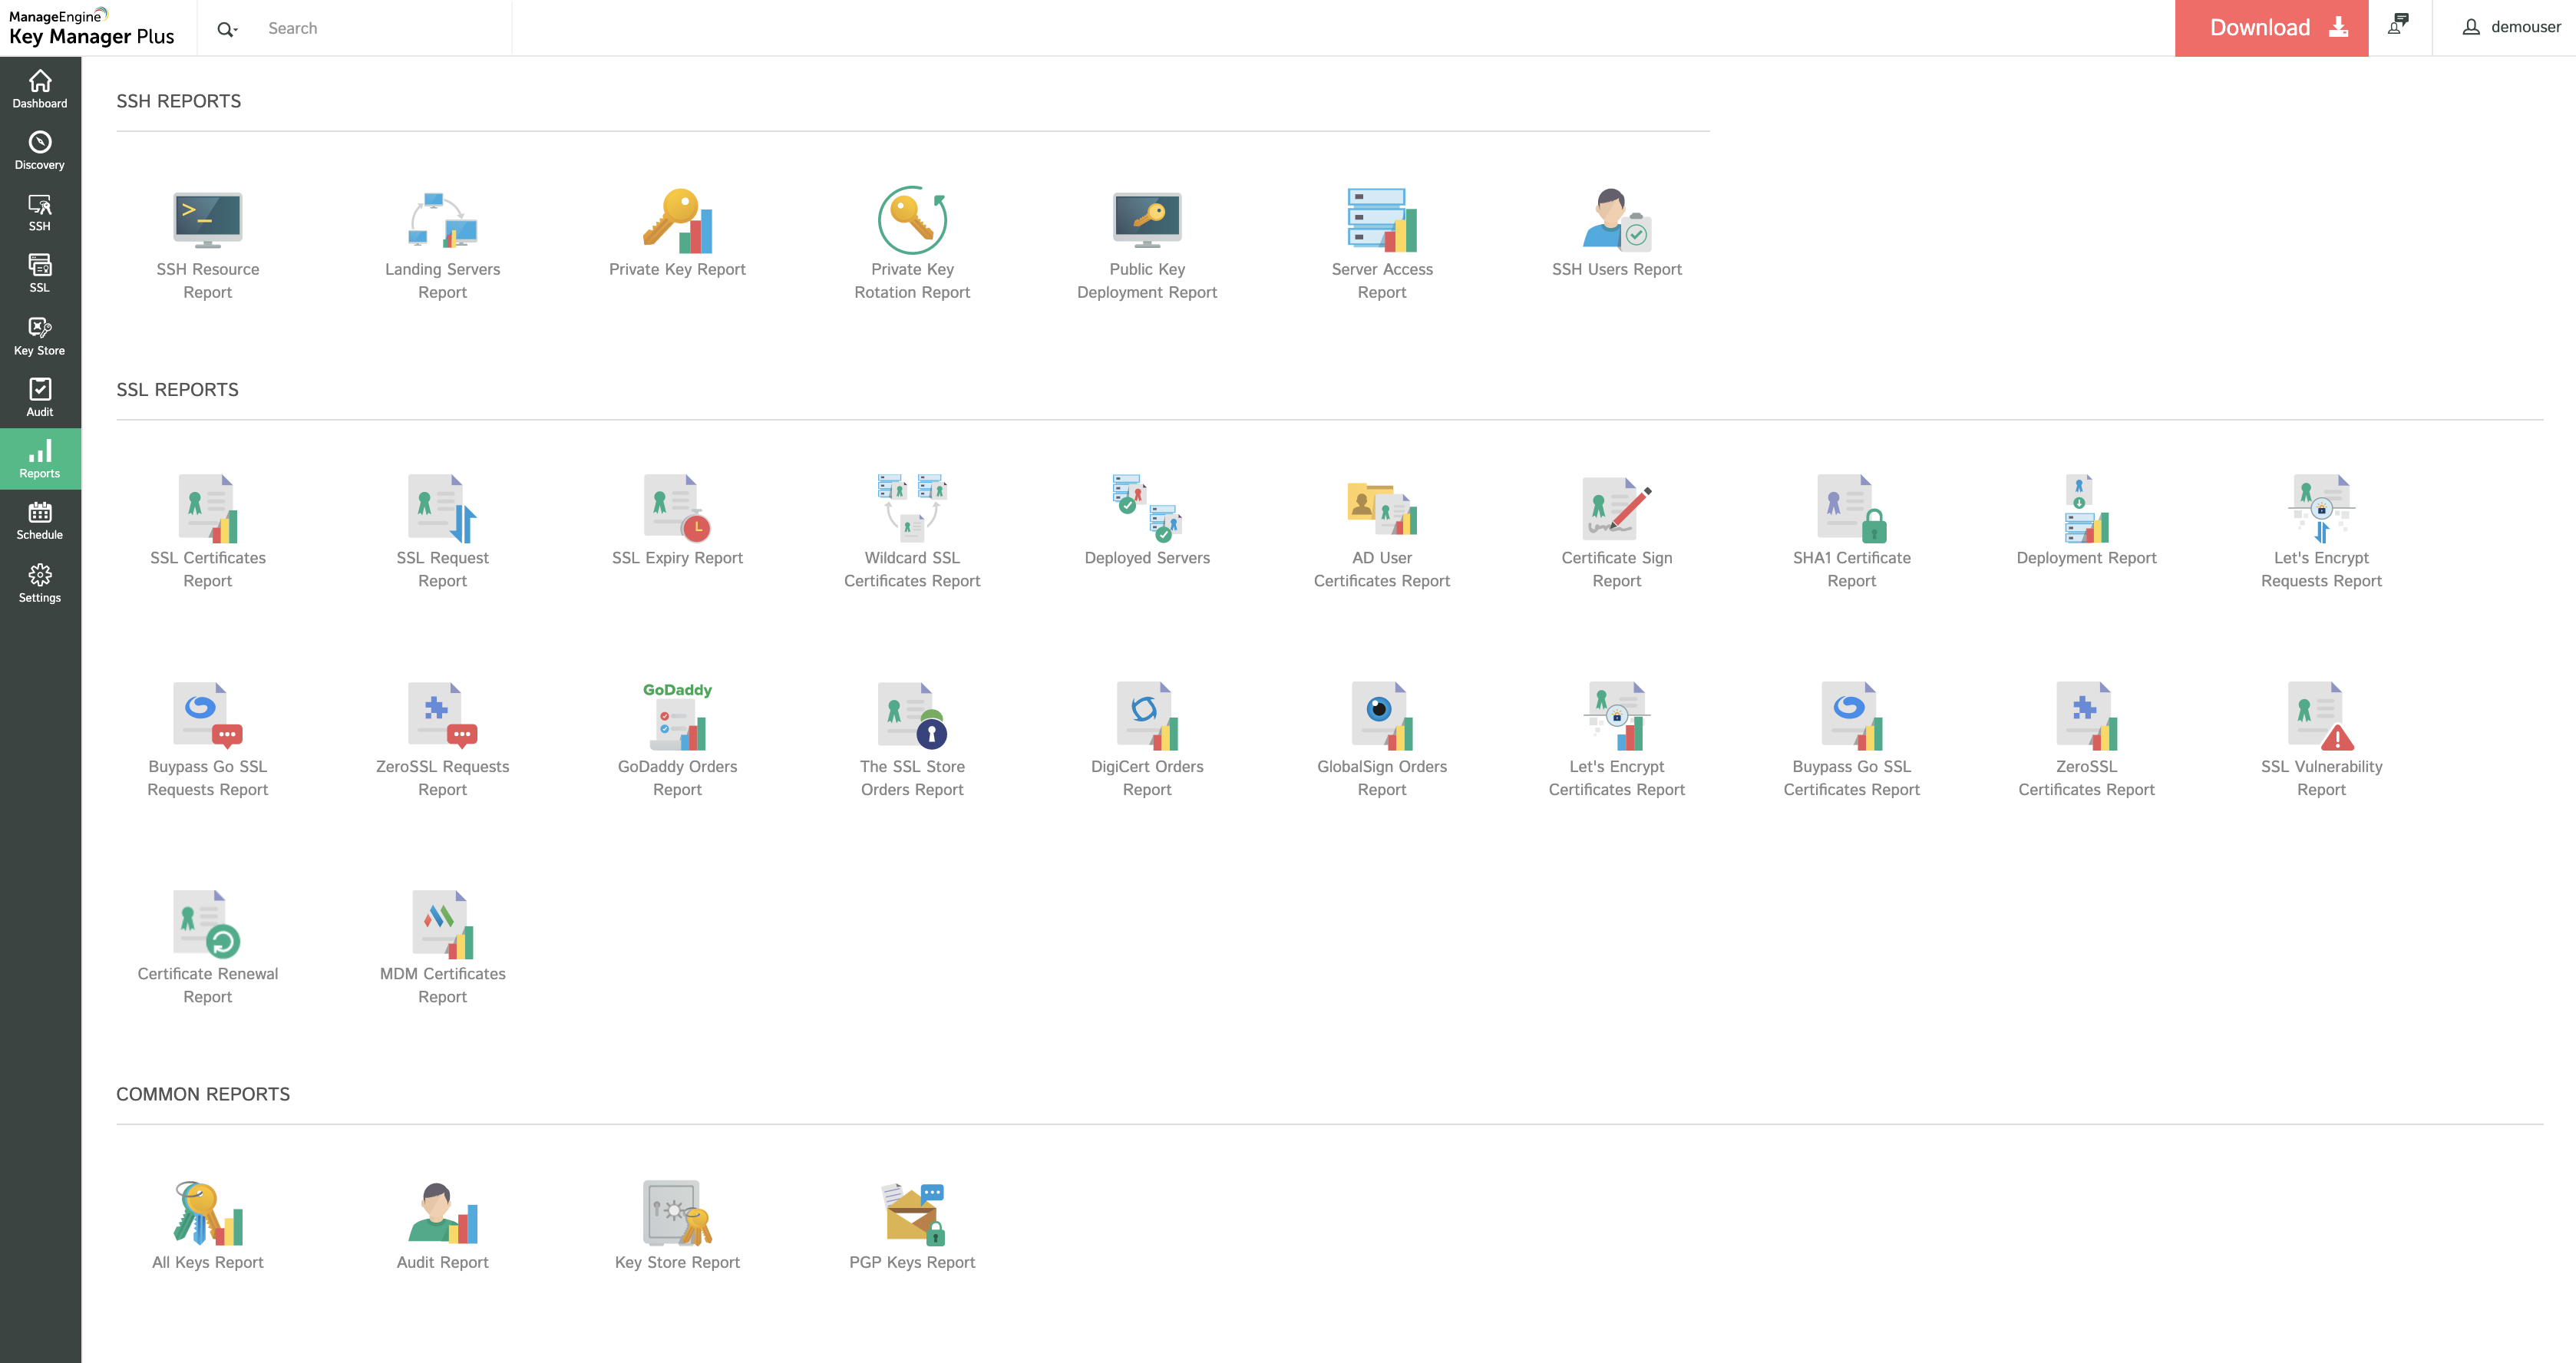This screenshot has width=2576, height=1363.
Task: Click the red Download button
Action: pos(2270,28)
